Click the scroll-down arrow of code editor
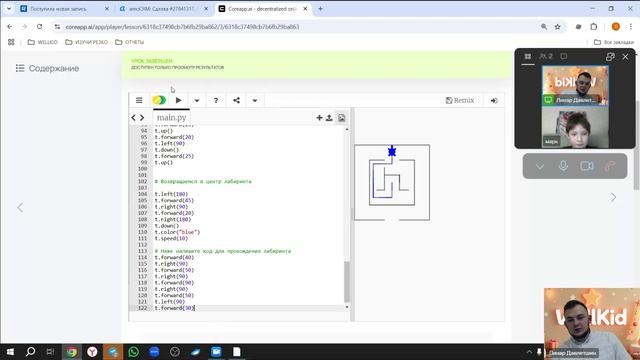 tap(347, 307)
